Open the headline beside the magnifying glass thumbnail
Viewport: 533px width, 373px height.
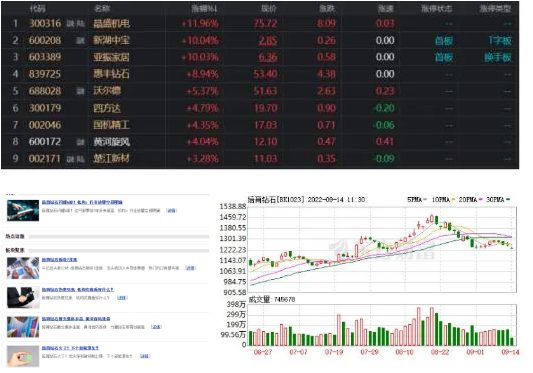click(x=78, y=290)
